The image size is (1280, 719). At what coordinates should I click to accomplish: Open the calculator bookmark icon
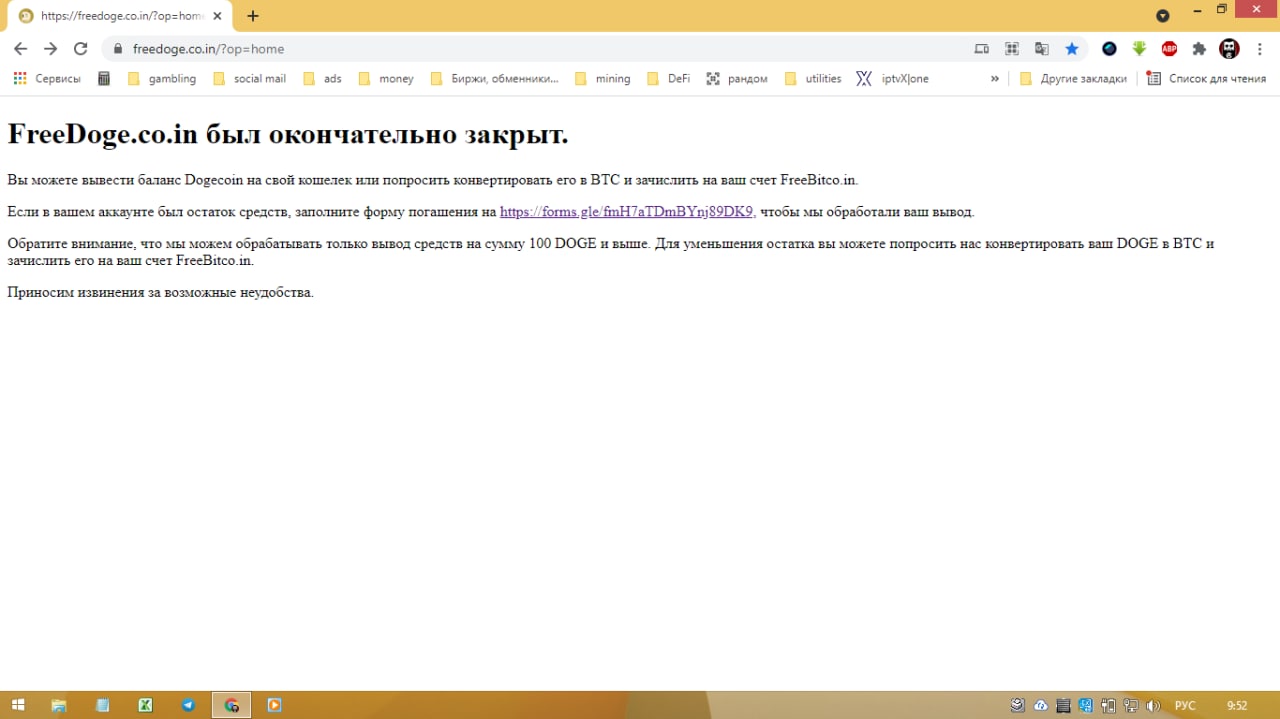104,78
